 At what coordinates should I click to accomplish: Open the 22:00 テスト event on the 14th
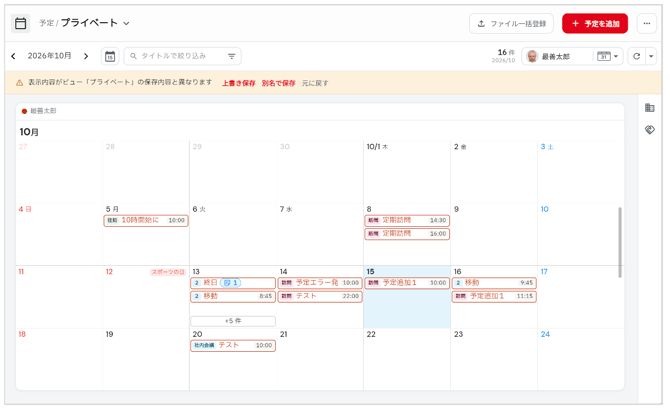pyautogui.click(x=320, y=296)
